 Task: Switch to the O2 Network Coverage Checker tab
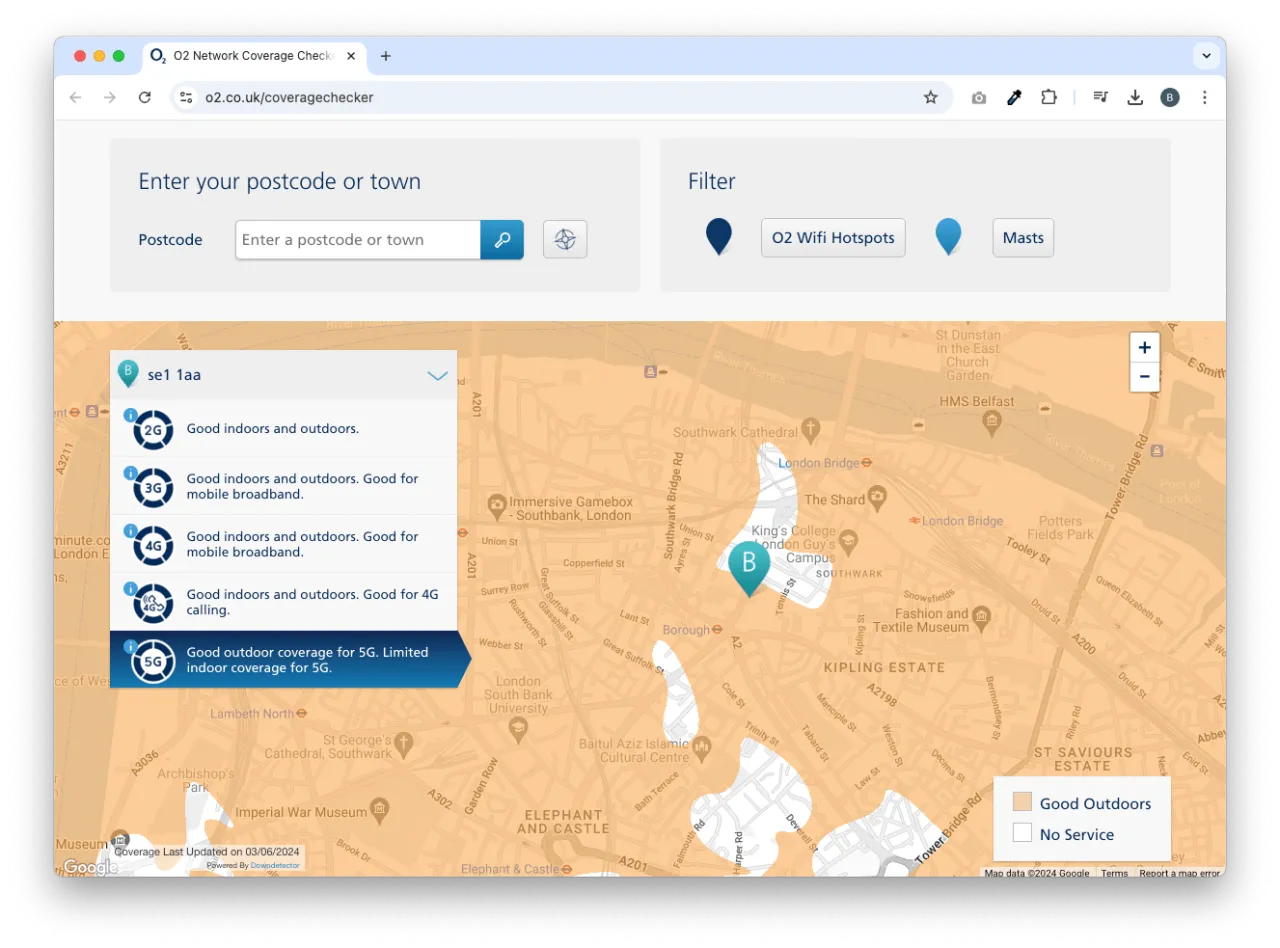(253, 56)
